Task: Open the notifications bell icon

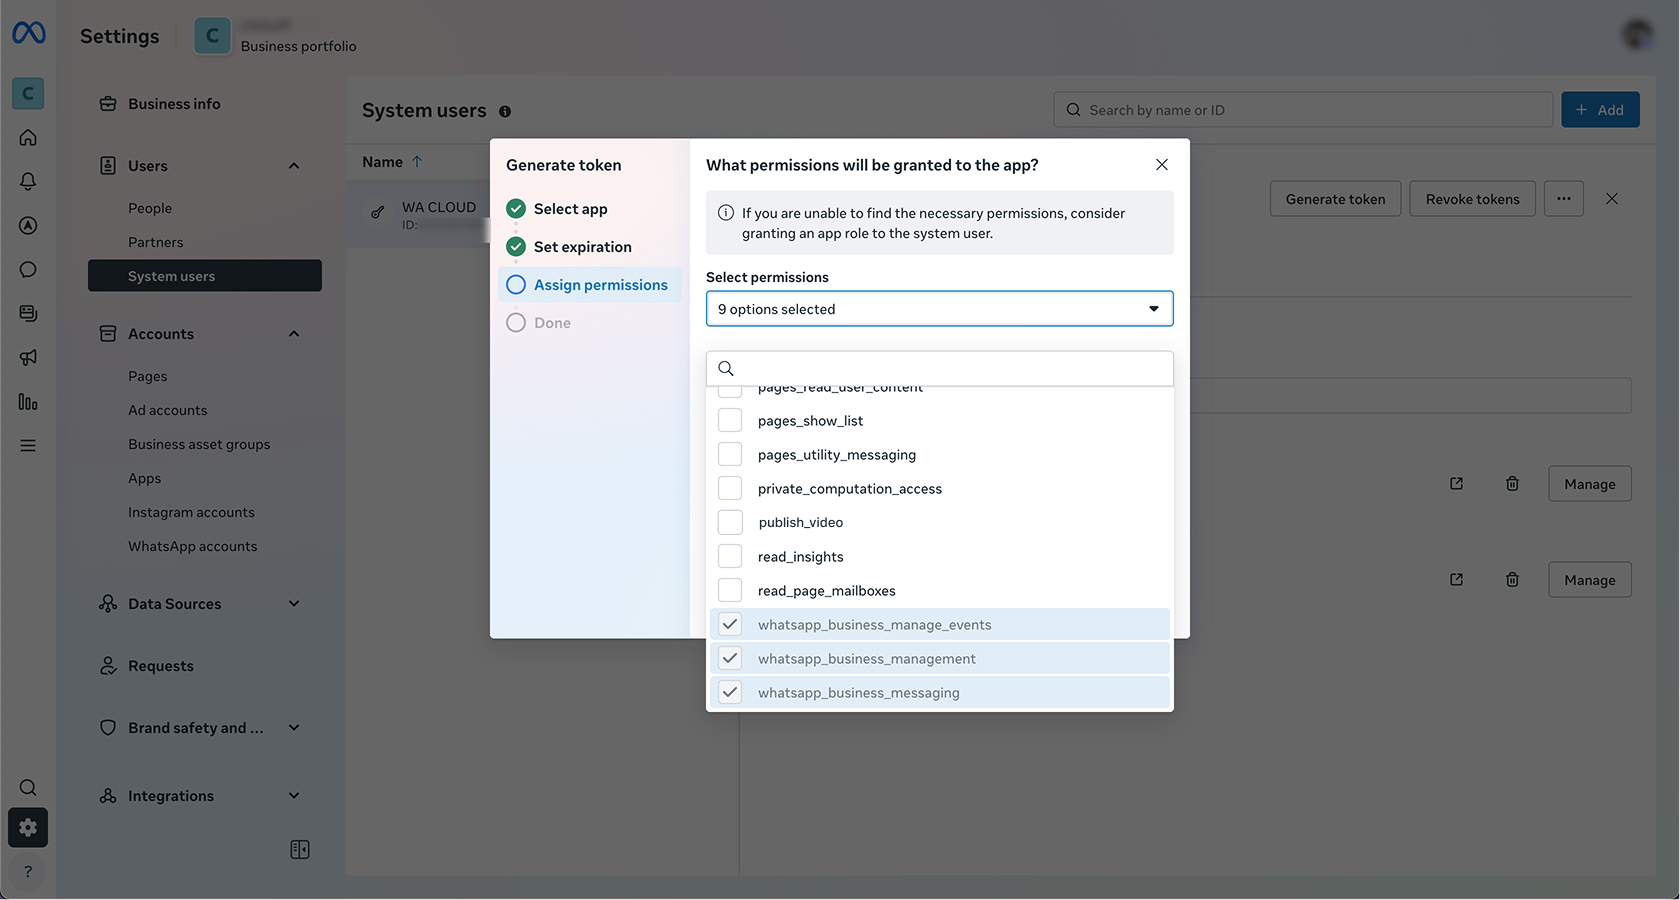Action: [28, 181]
